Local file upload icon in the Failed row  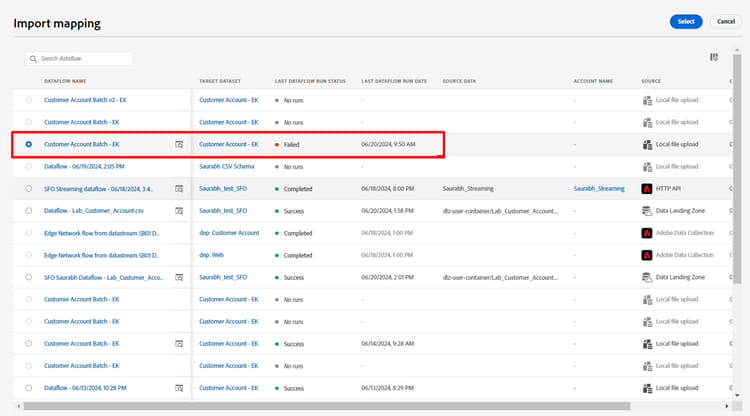point(647,144)
